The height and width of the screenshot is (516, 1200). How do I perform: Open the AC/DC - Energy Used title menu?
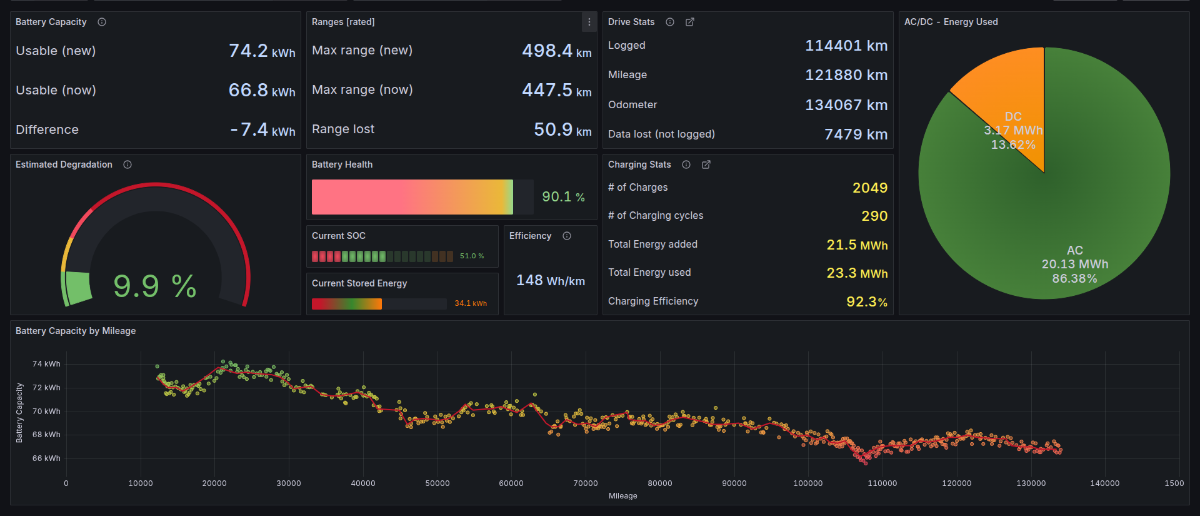click(x=950, y=21)
